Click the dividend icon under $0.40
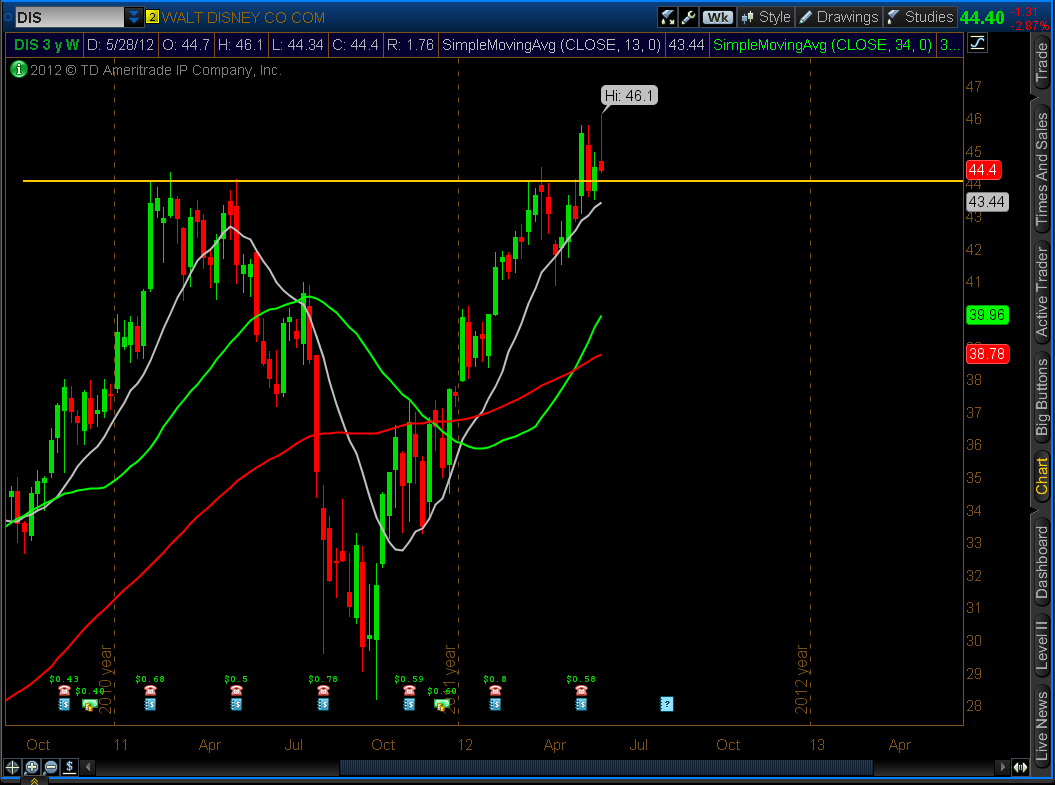The height and width of the screenshot is (785, 1055). point(89,704)
